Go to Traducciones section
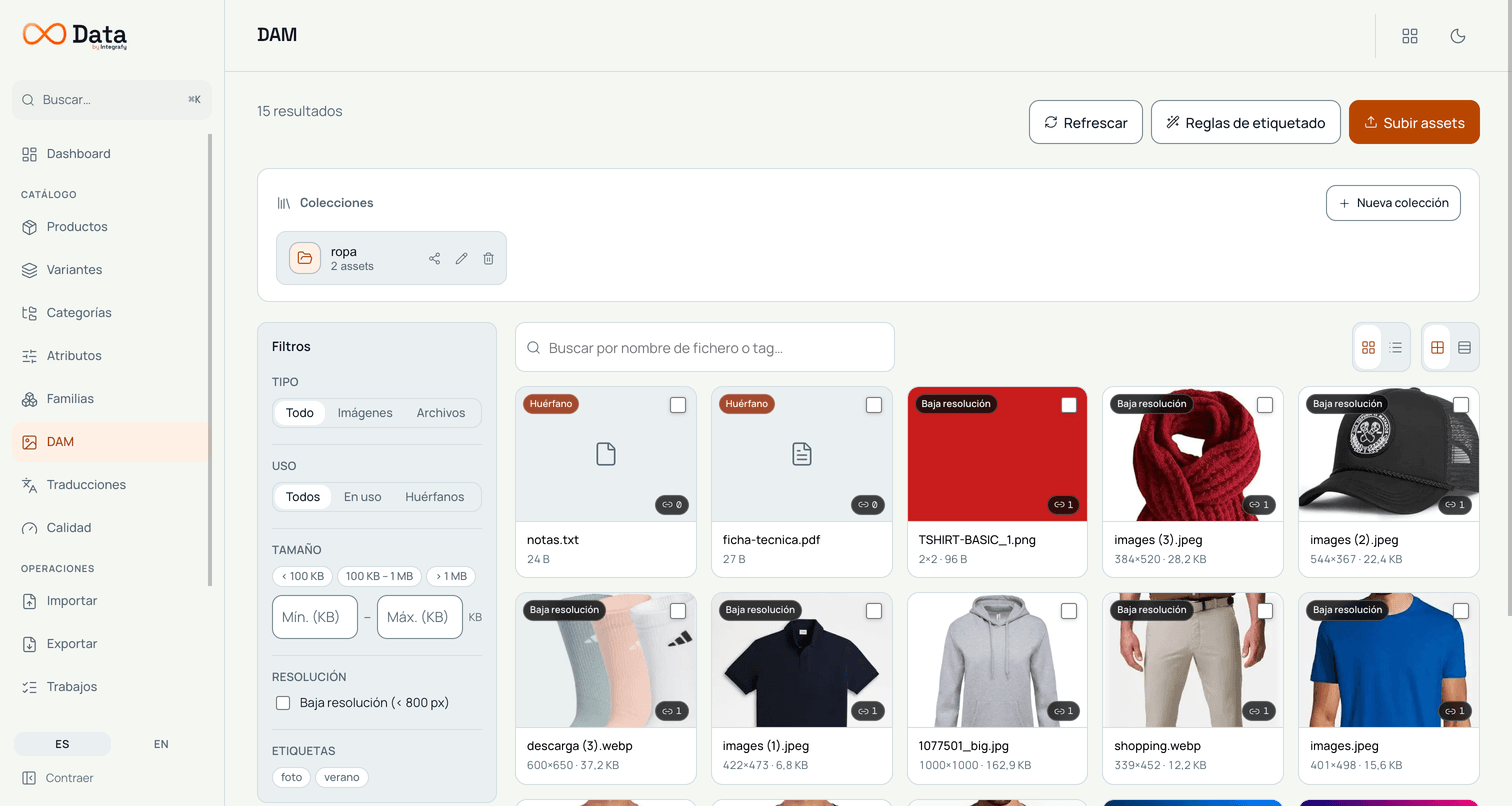Image resolution: width=1512 pixels, height=806 pixels. click(111, 485)
